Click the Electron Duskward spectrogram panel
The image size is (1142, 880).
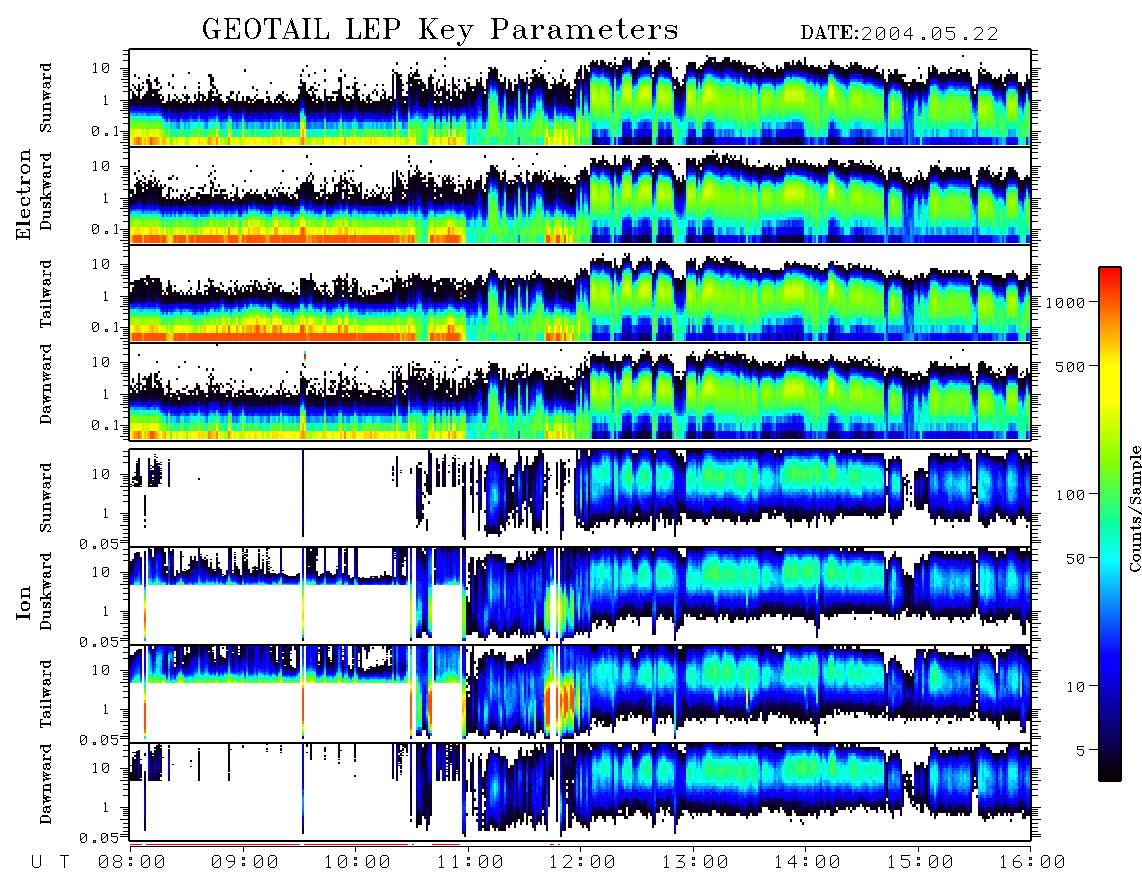point(580,195)
